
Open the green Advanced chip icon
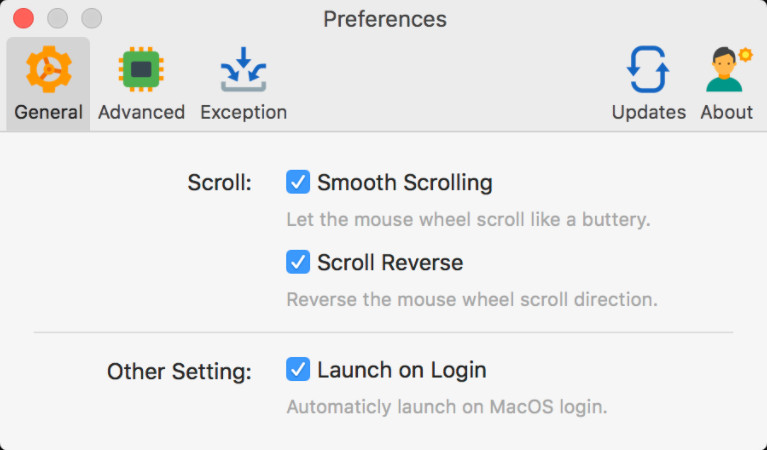tap(141, 69)
